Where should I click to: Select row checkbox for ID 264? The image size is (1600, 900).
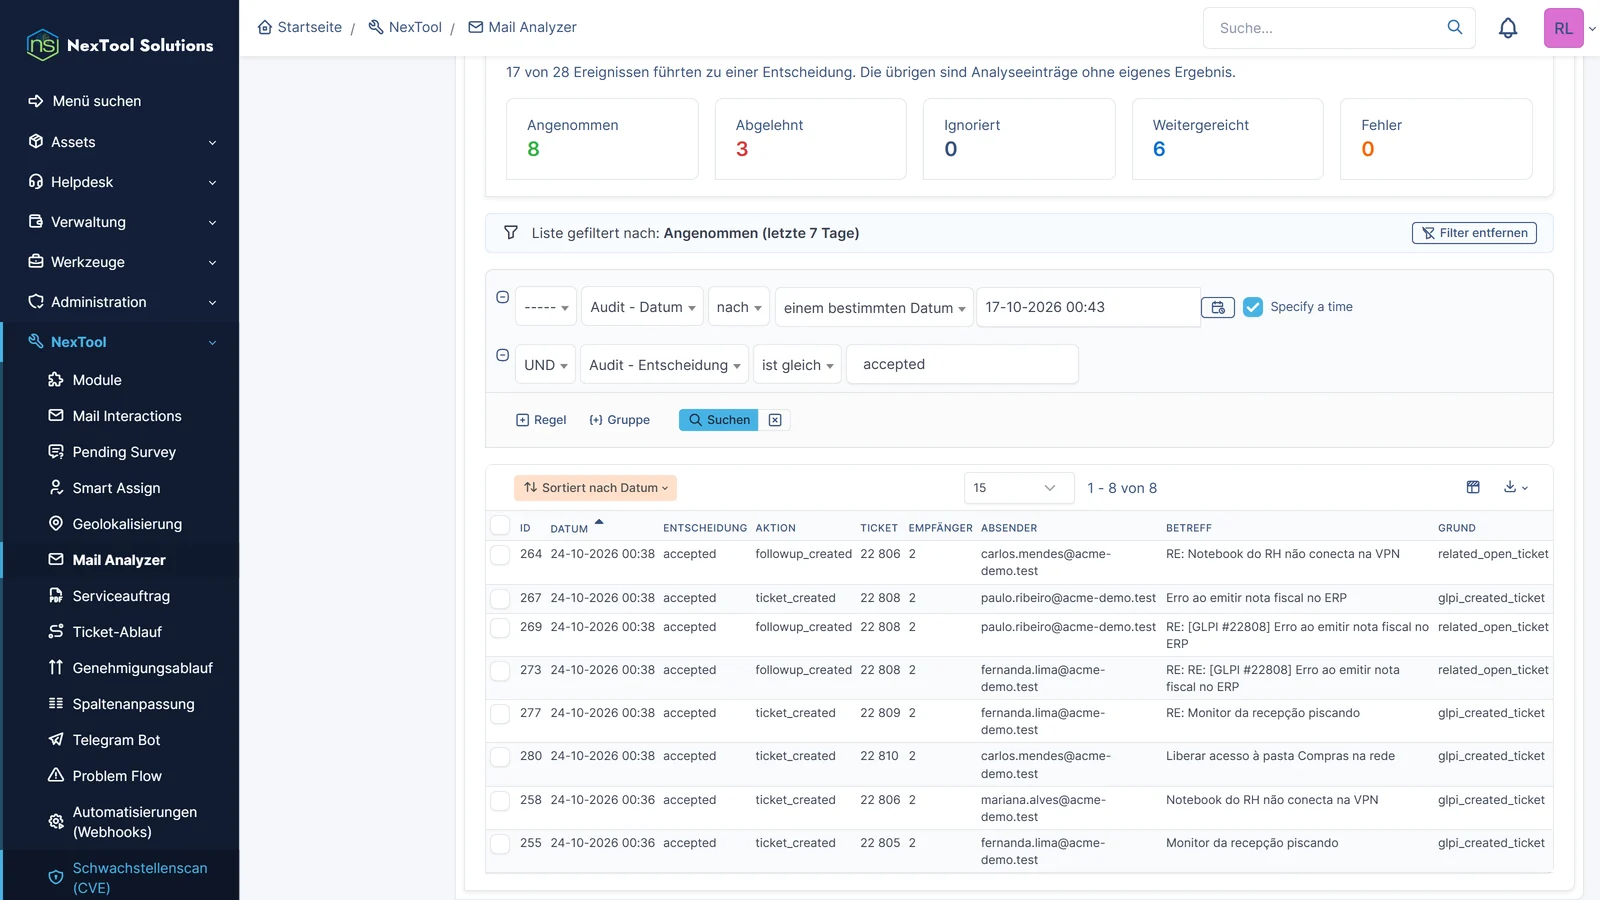(500, 555)
